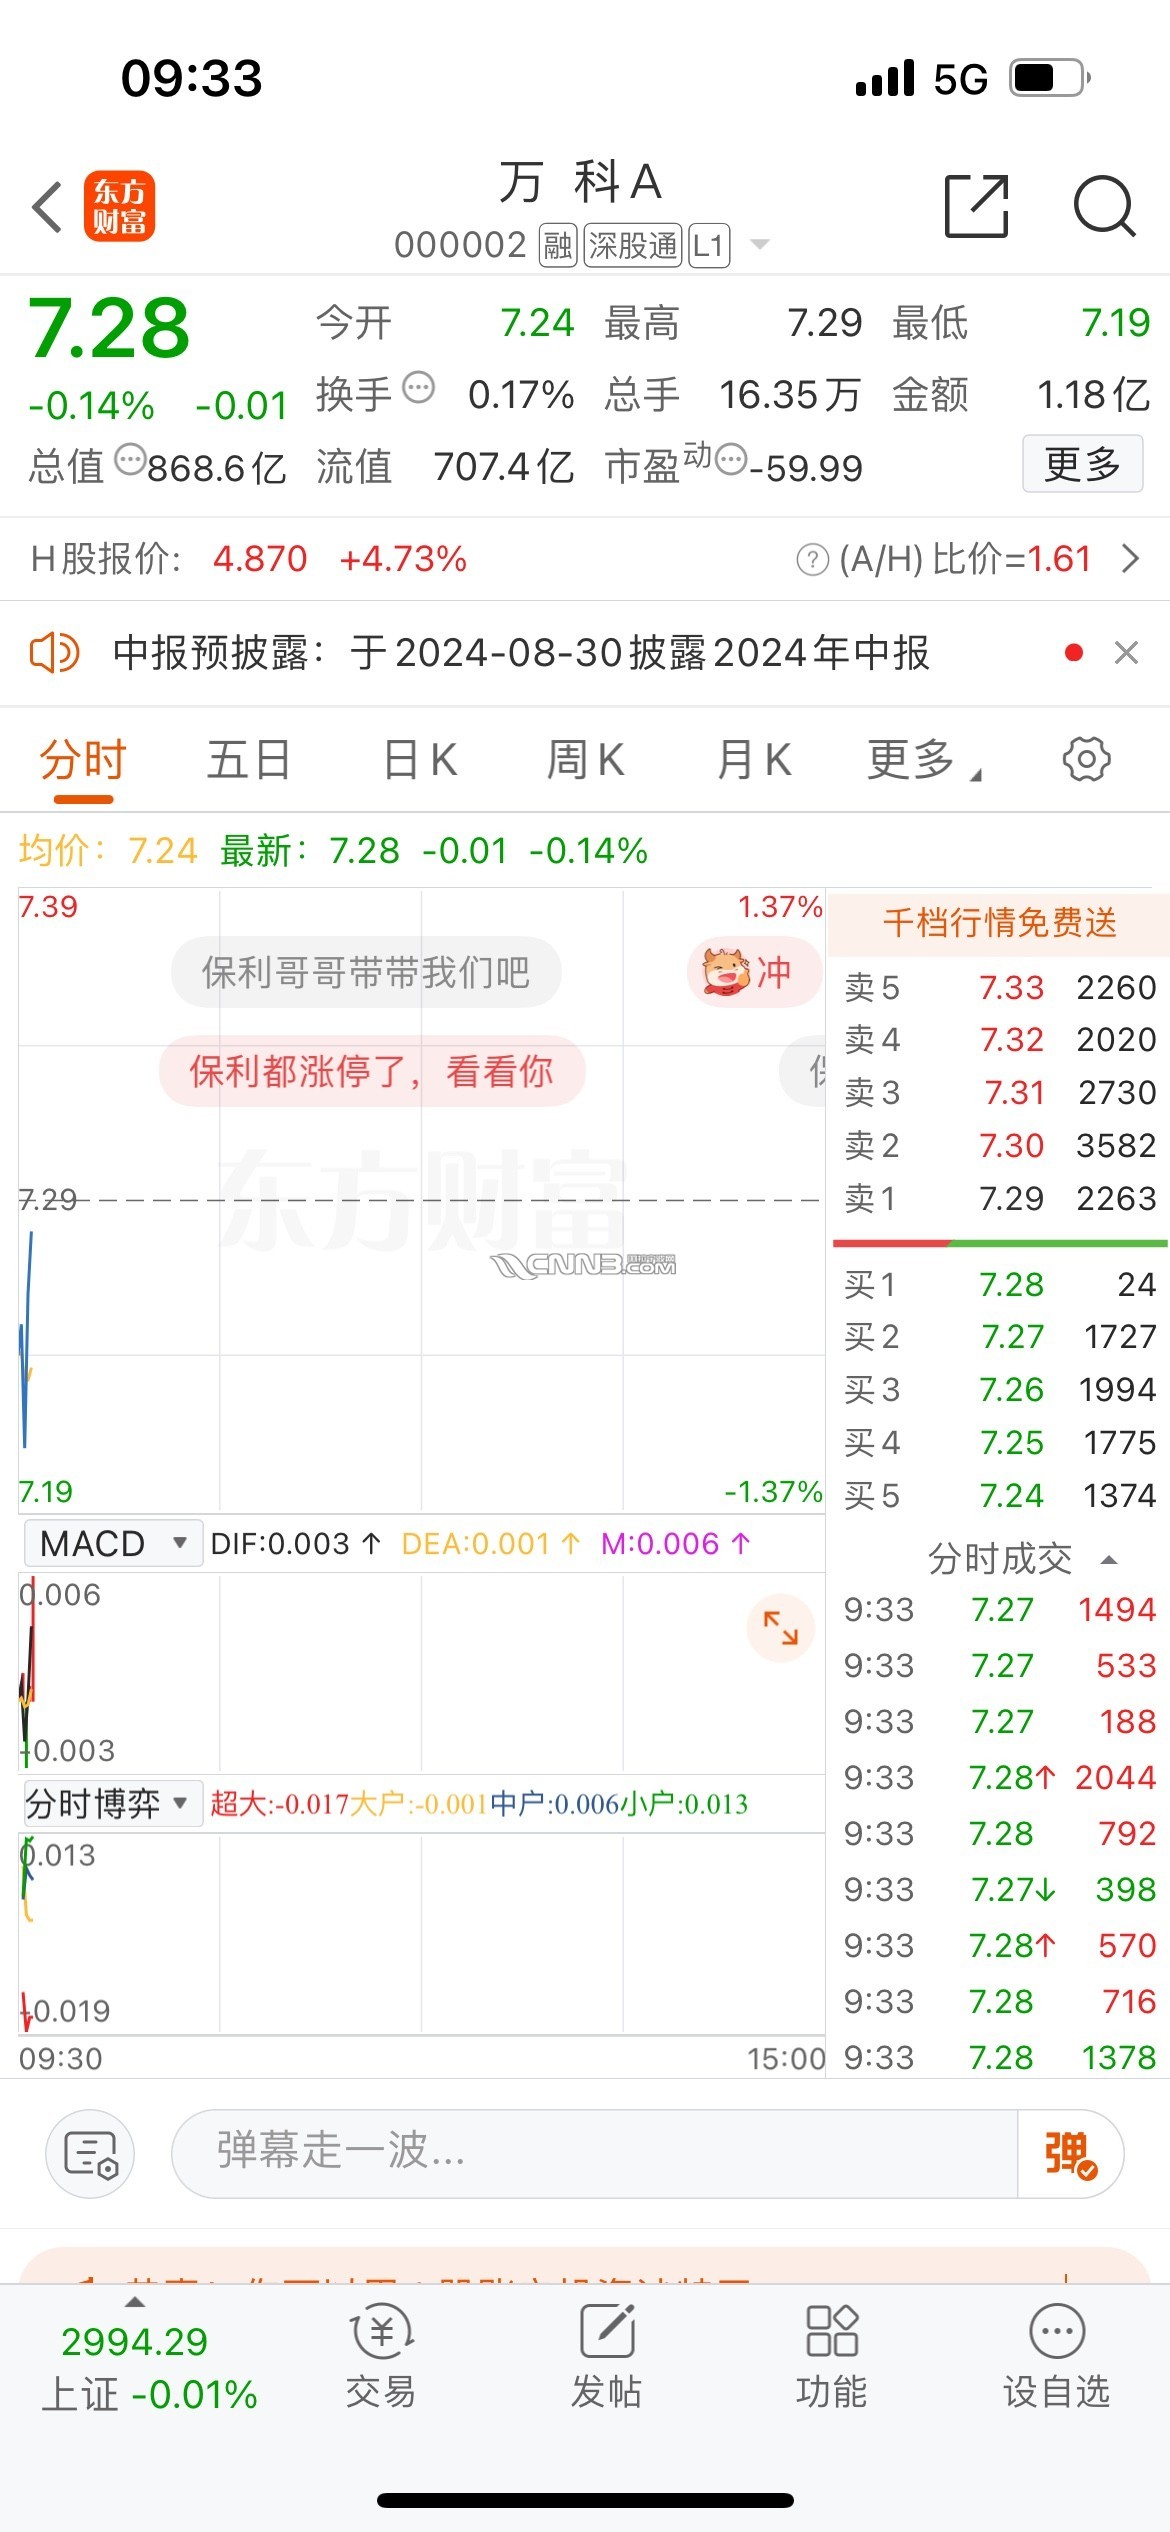Image resolution: width=1170 pixels, height=2532 pixels.
Task: Tap the 保利哥哥带带我们吧 barrage comment
Action: (366, 972)
